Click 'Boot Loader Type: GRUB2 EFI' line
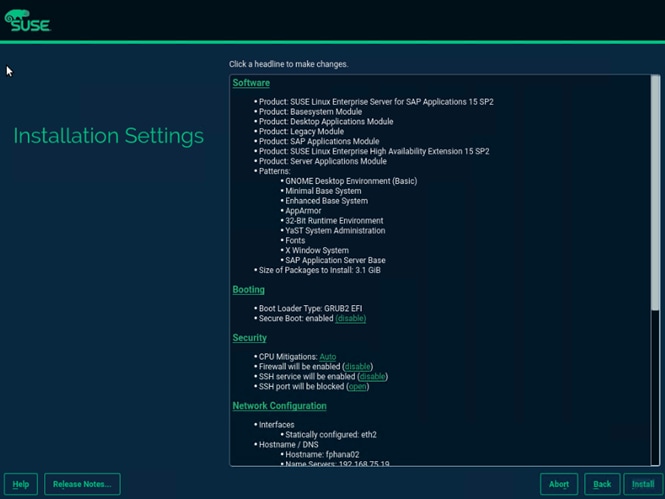The width and height of the screenshot is (665, 499). (310, 309)
